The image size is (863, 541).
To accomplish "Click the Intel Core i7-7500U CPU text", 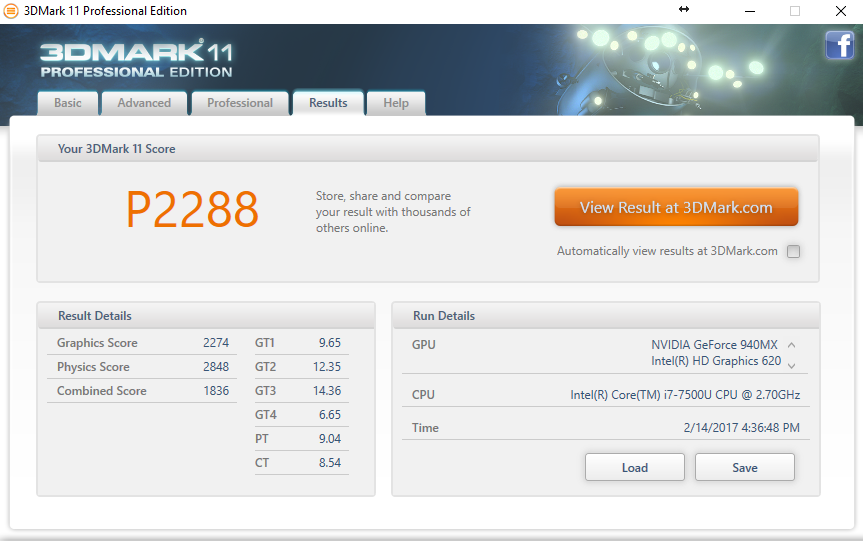I will (x=685, y=395).
